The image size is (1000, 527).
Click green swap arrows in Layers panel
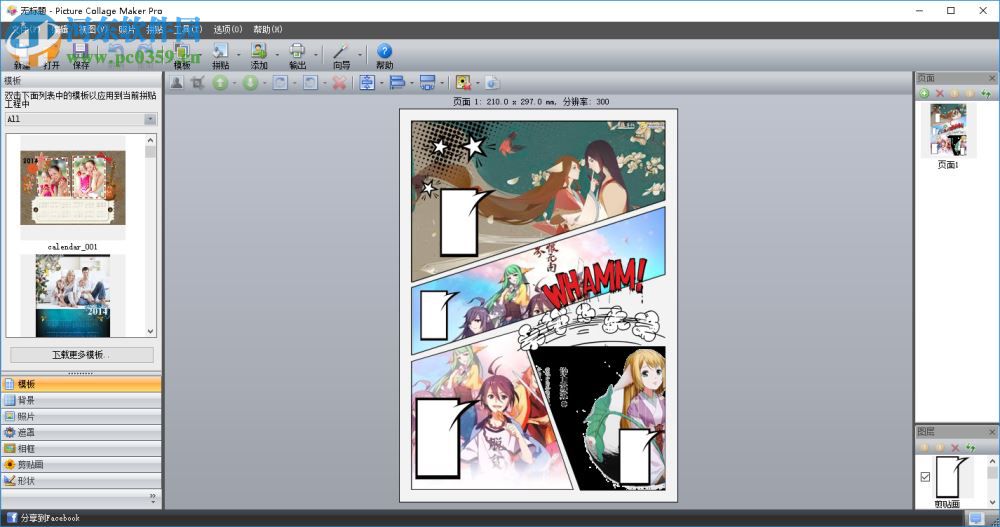tap(970, 447)
